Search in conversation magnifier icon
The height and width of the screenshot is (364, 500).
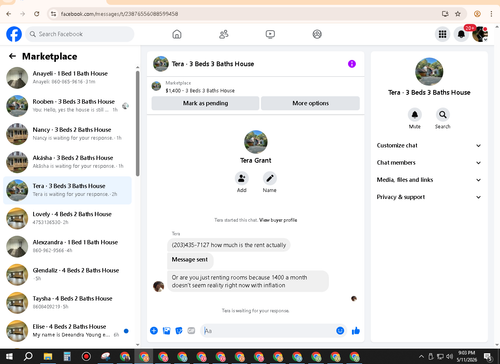(x=443, y=115)
